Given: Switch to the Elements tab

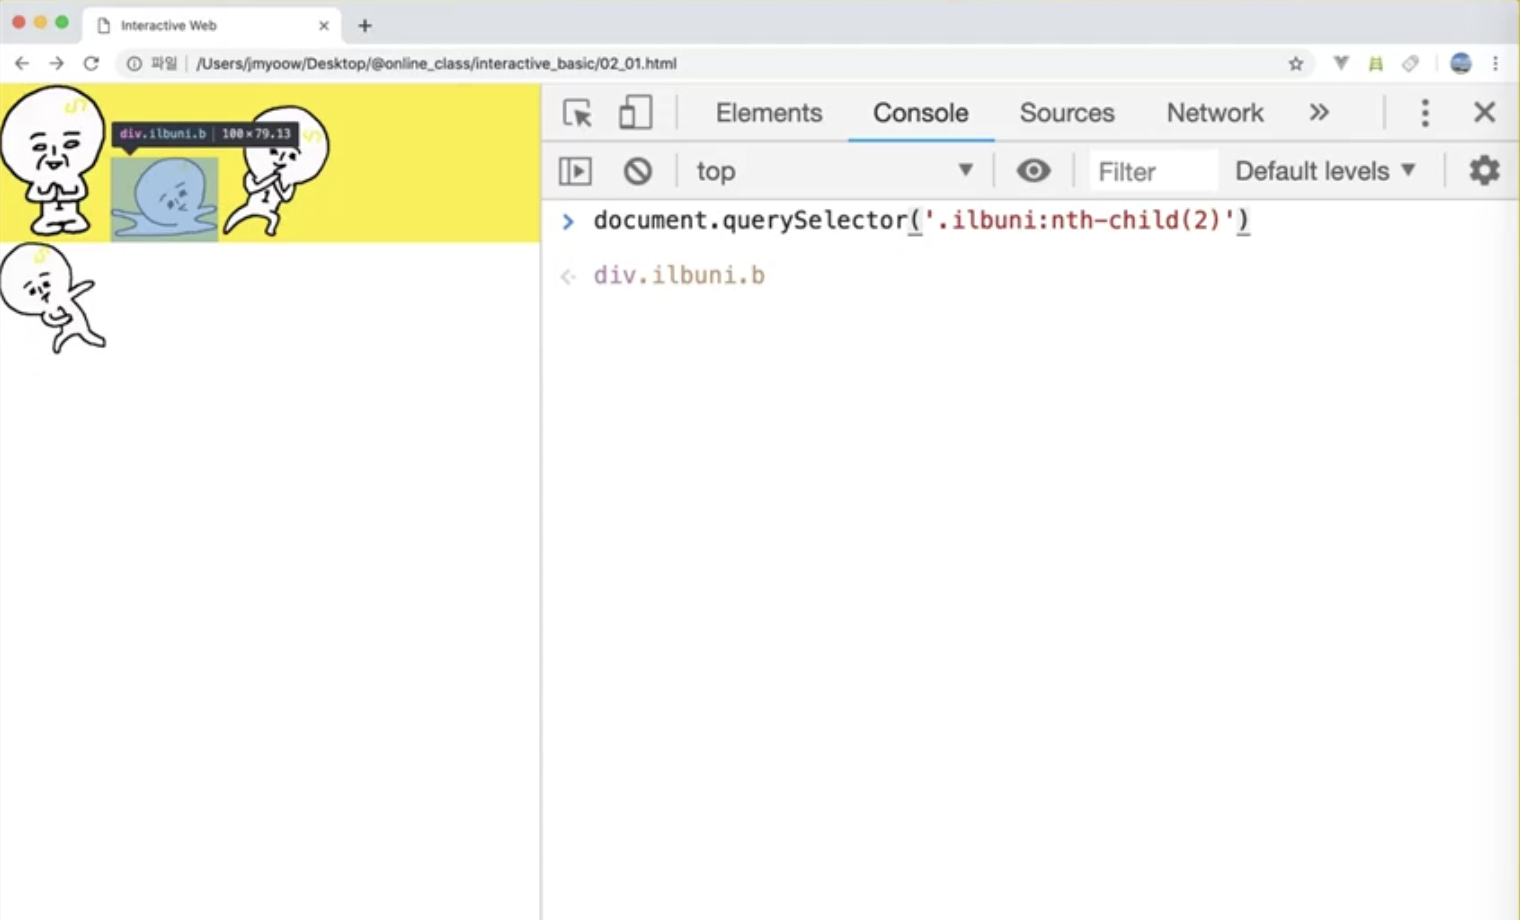Looking at the screenshot, I should 769,113.
